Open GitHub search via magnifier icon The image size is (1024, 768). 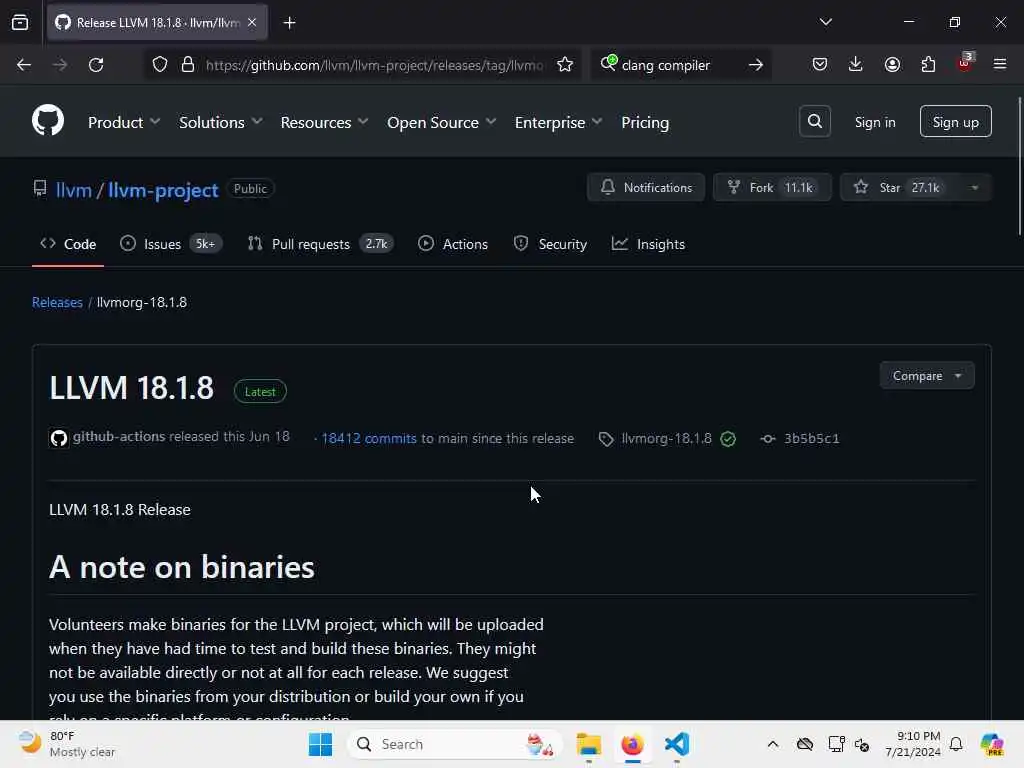[814, 121]
